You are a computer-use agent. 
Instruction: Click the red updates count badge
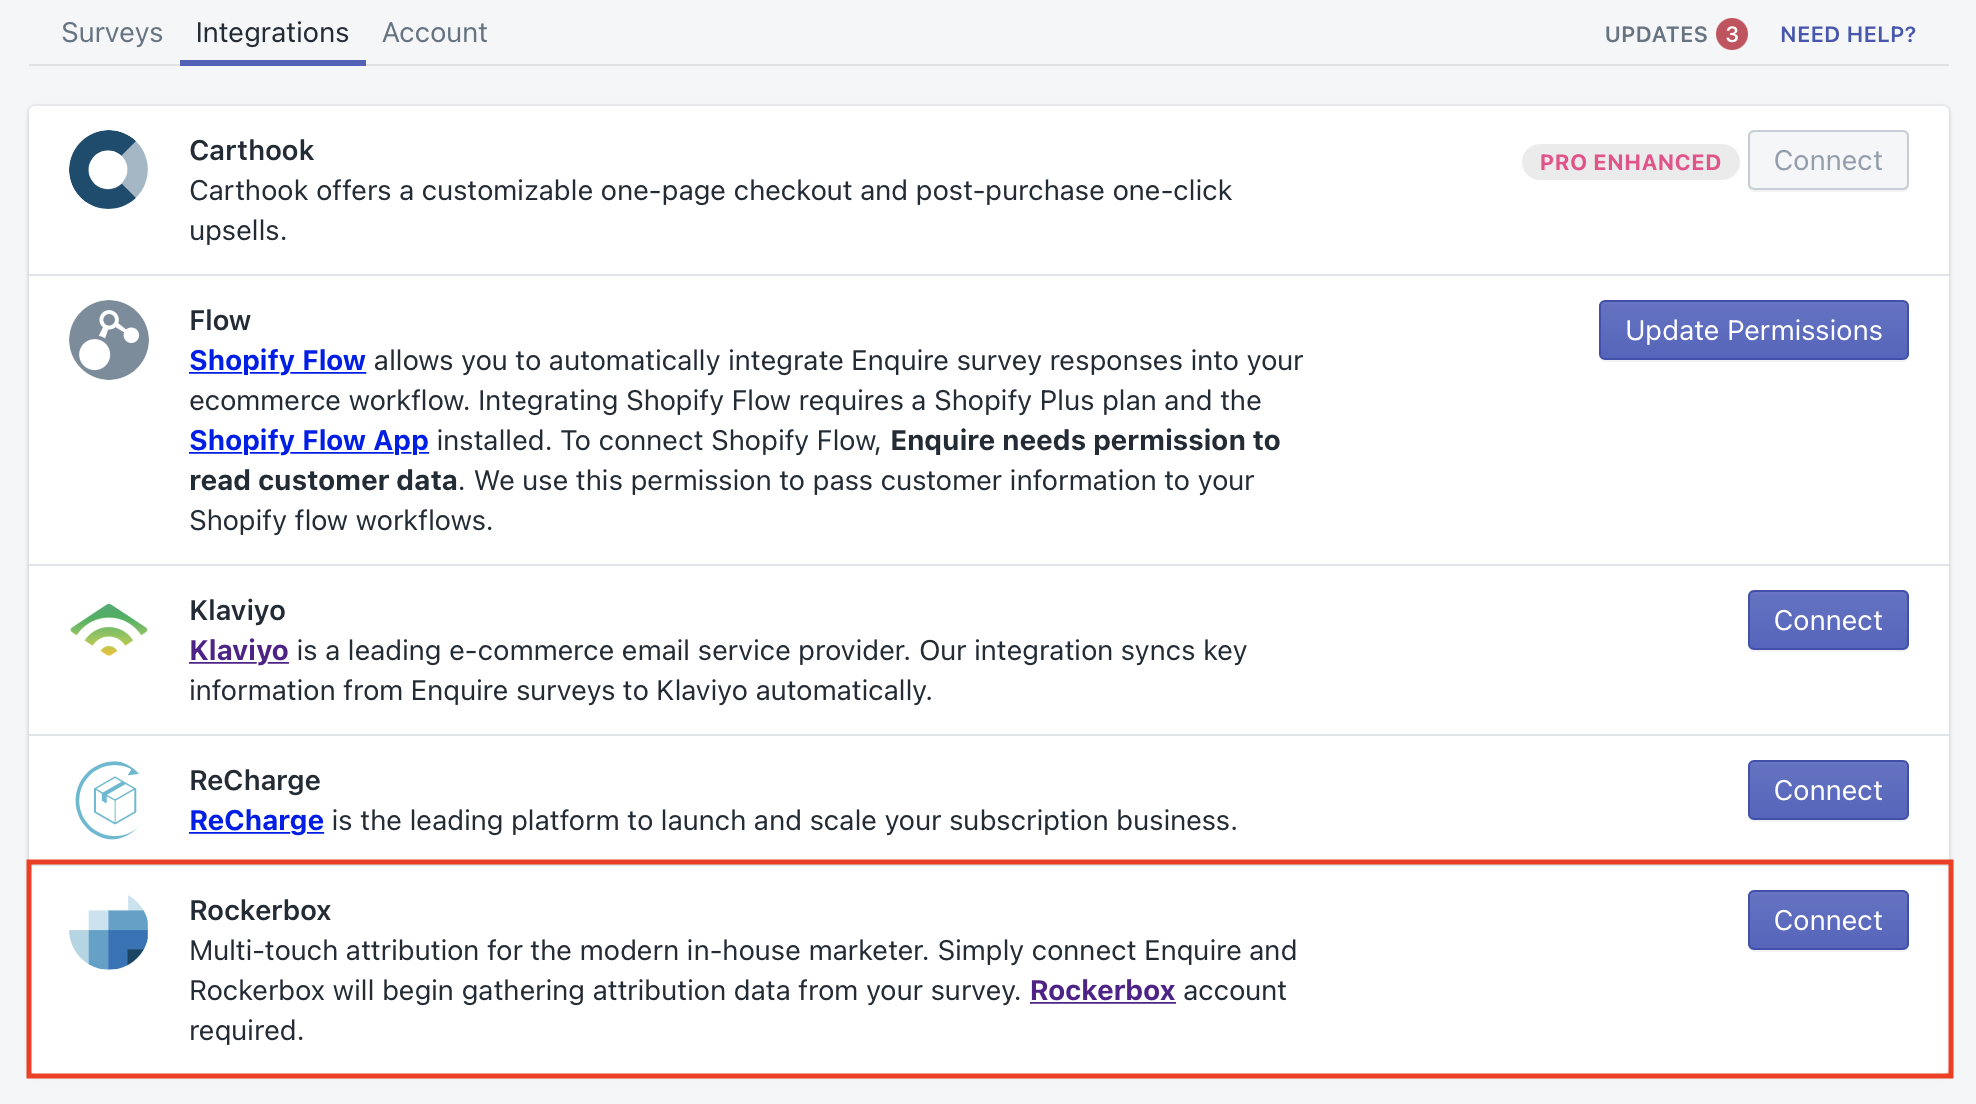click(x=1732, y=34)
